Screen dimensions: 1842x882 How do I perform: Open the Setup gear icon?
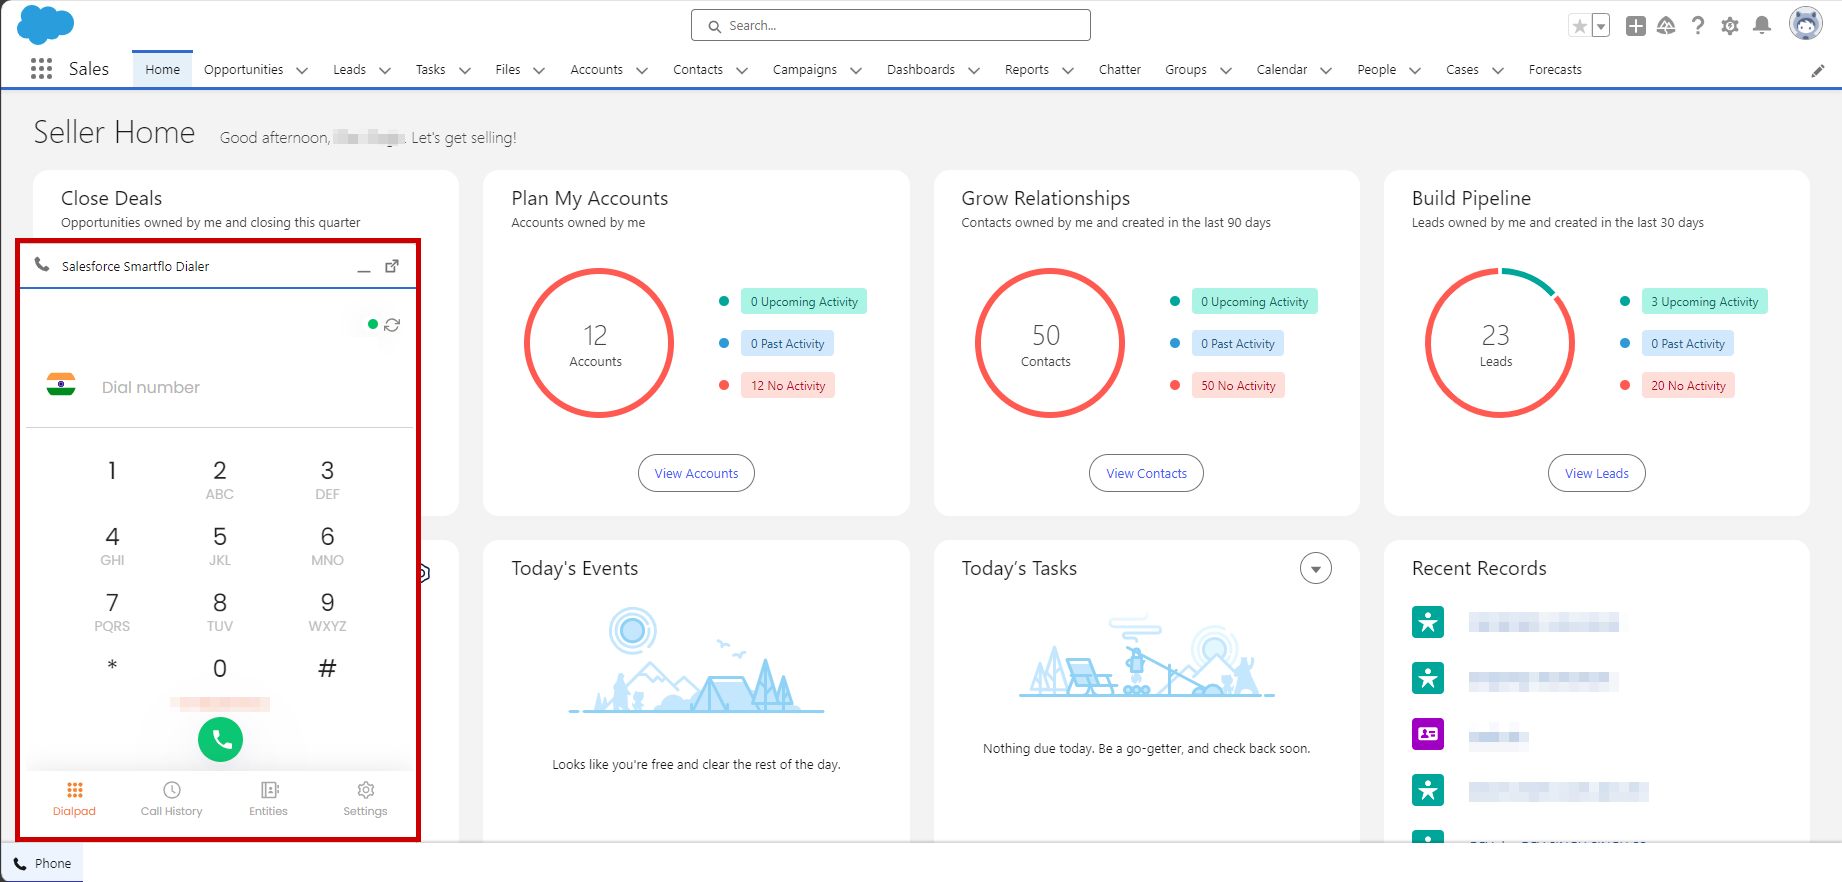tap(1730, 26)
